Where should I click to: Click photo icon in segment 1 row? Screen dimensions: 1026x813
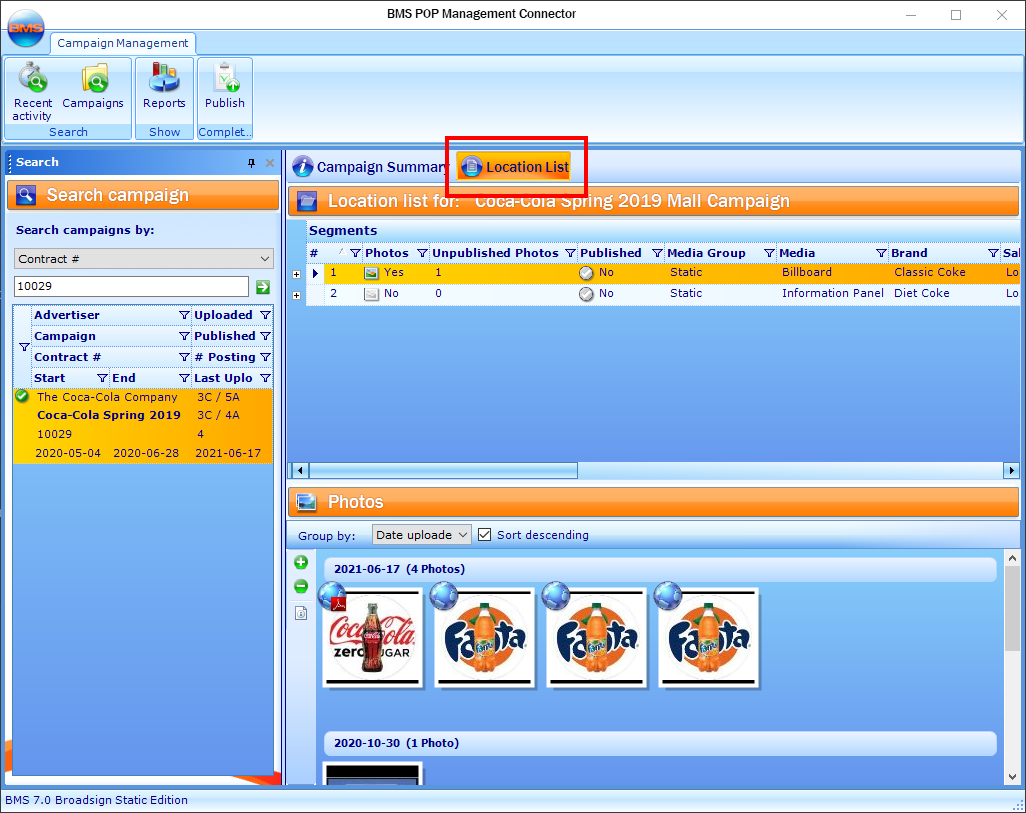(371, 273)
